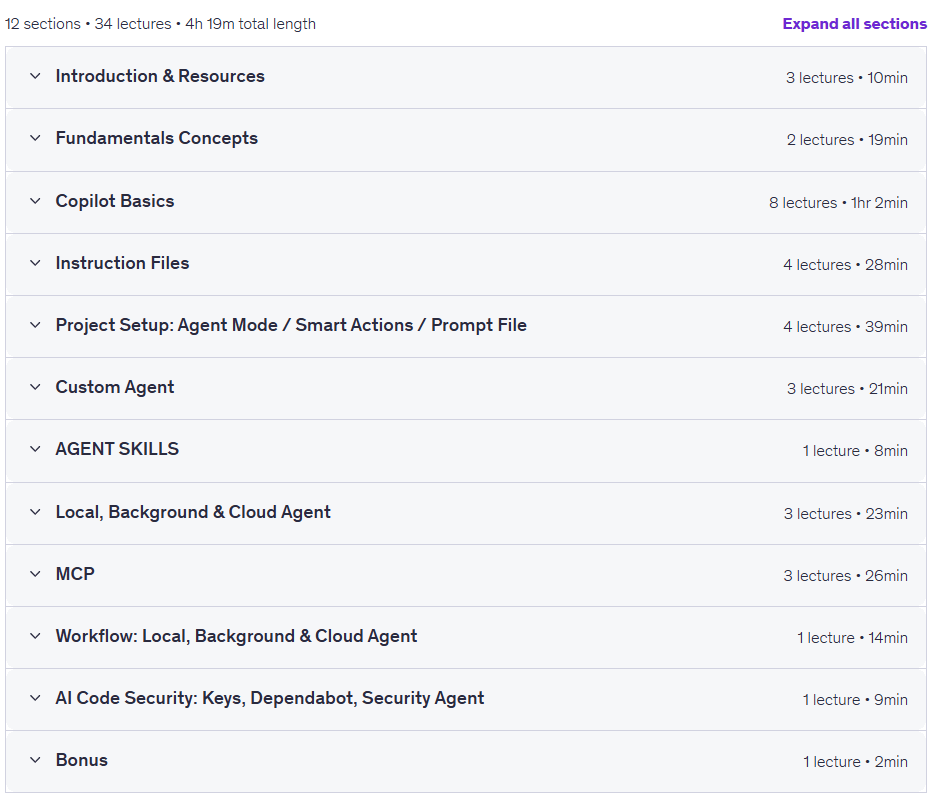Expand chevron beside Introduction & Resources
This screenshot has height=801, width=933.
coord(35,76)
